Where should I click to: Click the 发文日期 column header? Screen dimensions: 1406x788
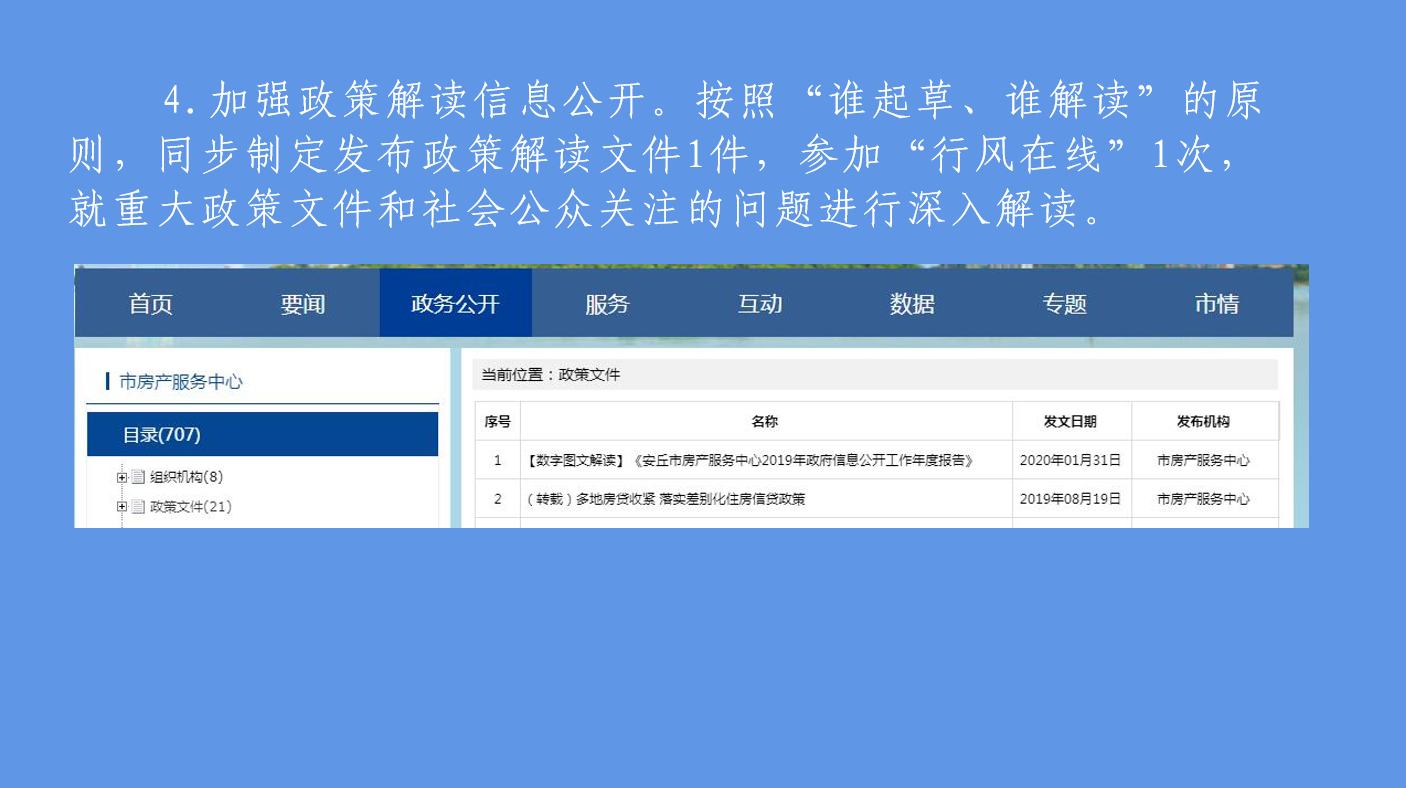[1071, 421]
